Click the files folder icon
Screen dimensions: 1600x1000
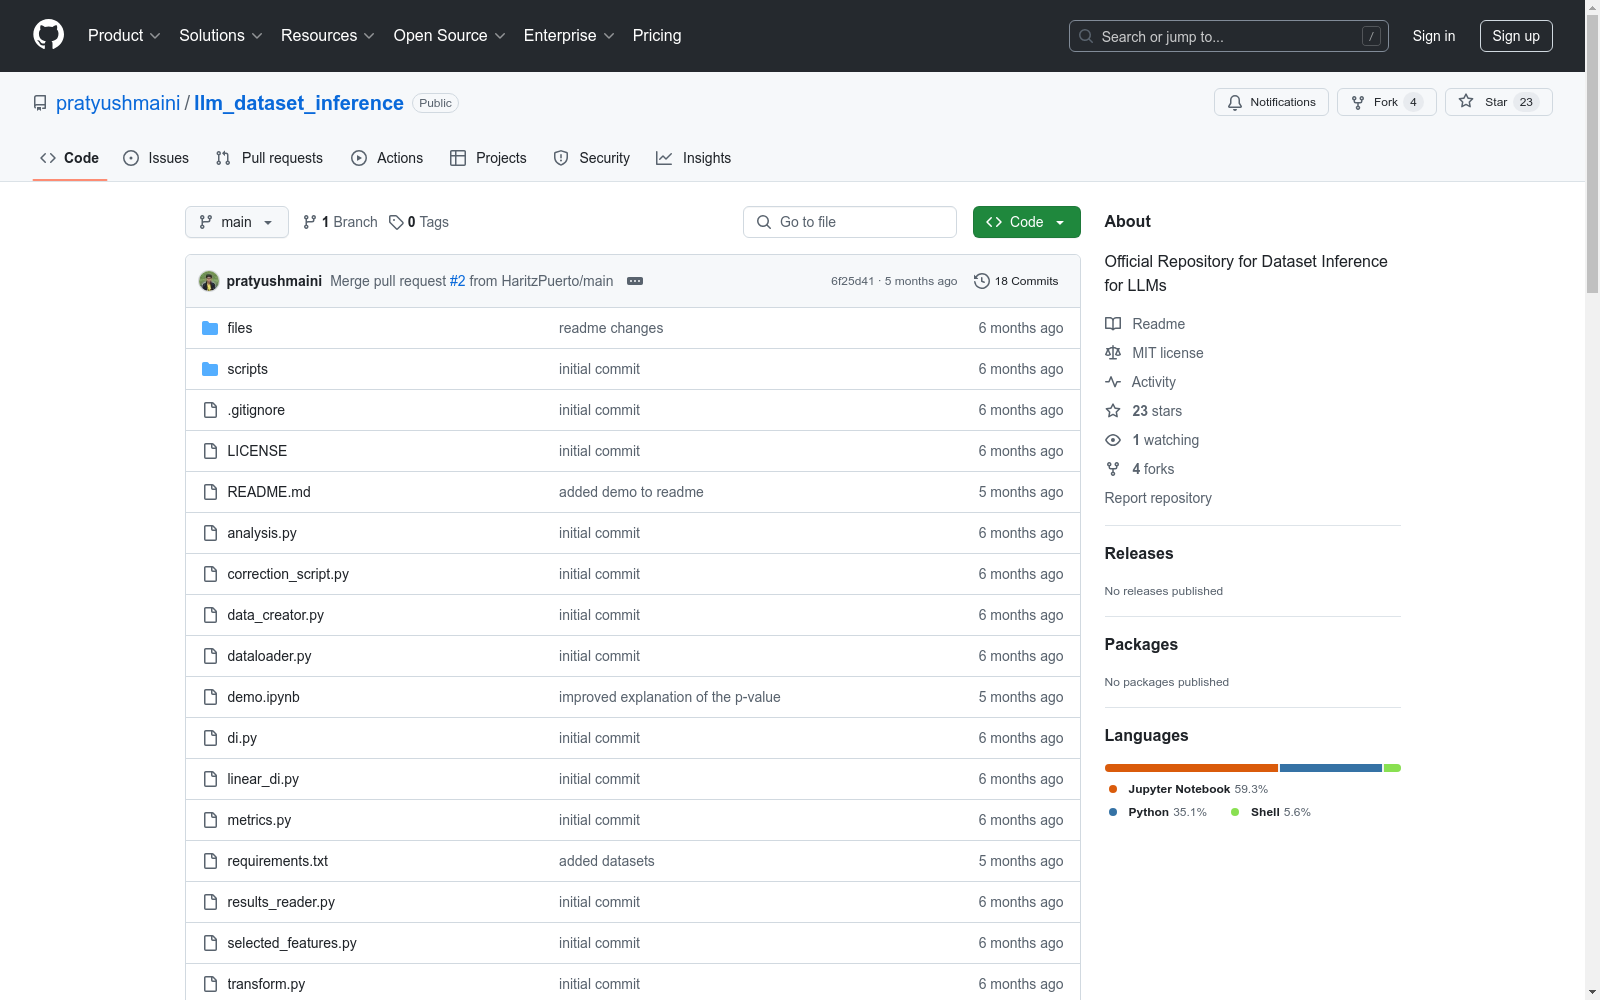pos(210,328)
